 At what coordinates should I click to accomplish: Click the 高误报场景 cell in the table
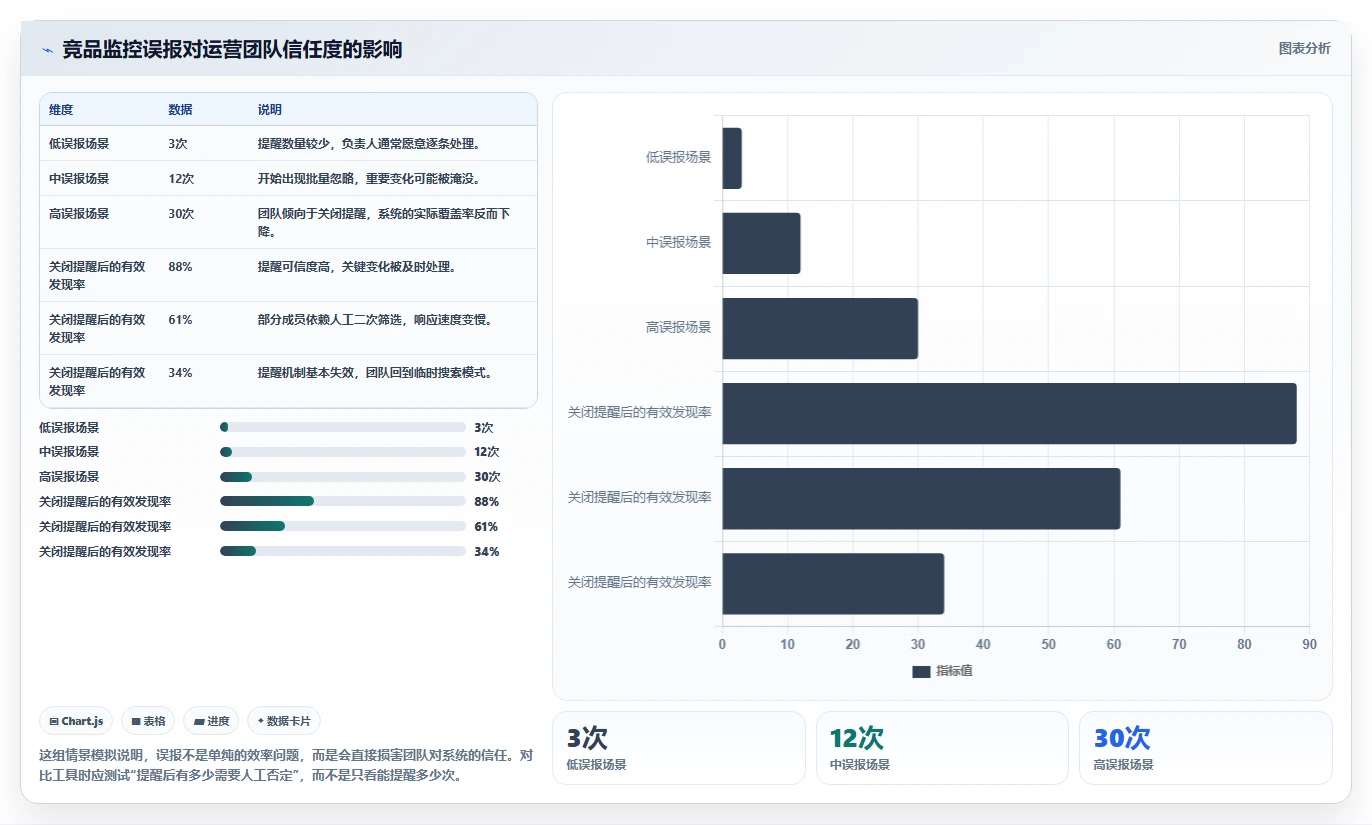click(79, 214)
